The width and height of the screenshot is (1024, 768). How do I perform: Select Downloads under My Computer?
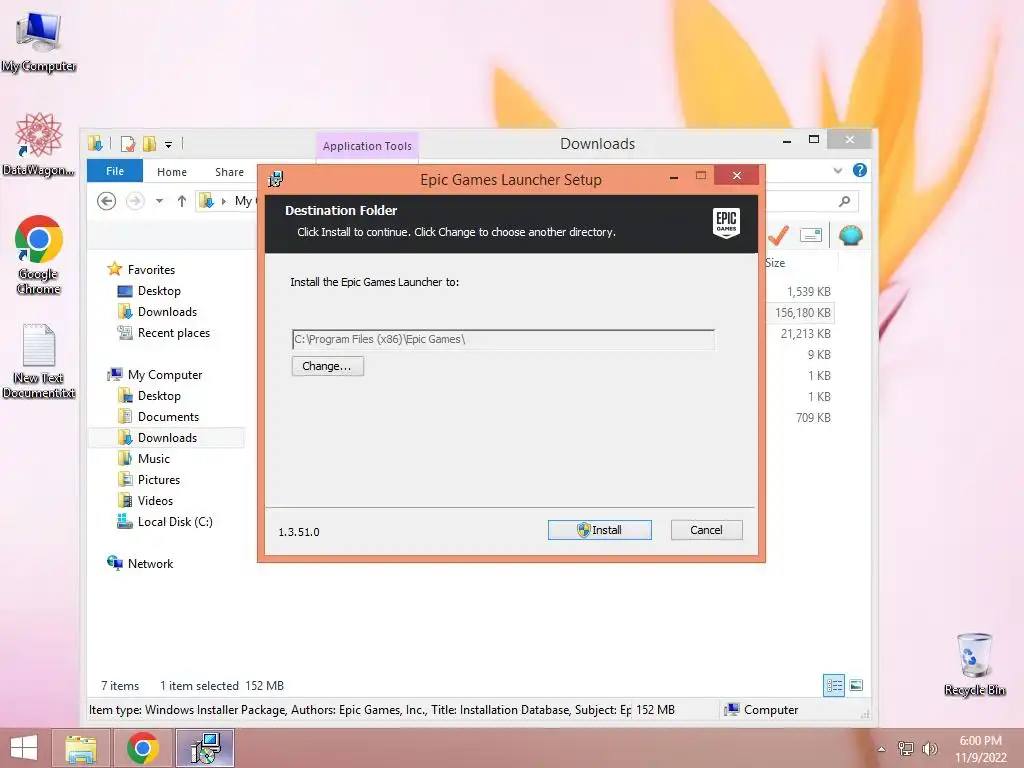click(x=166, y=438)
